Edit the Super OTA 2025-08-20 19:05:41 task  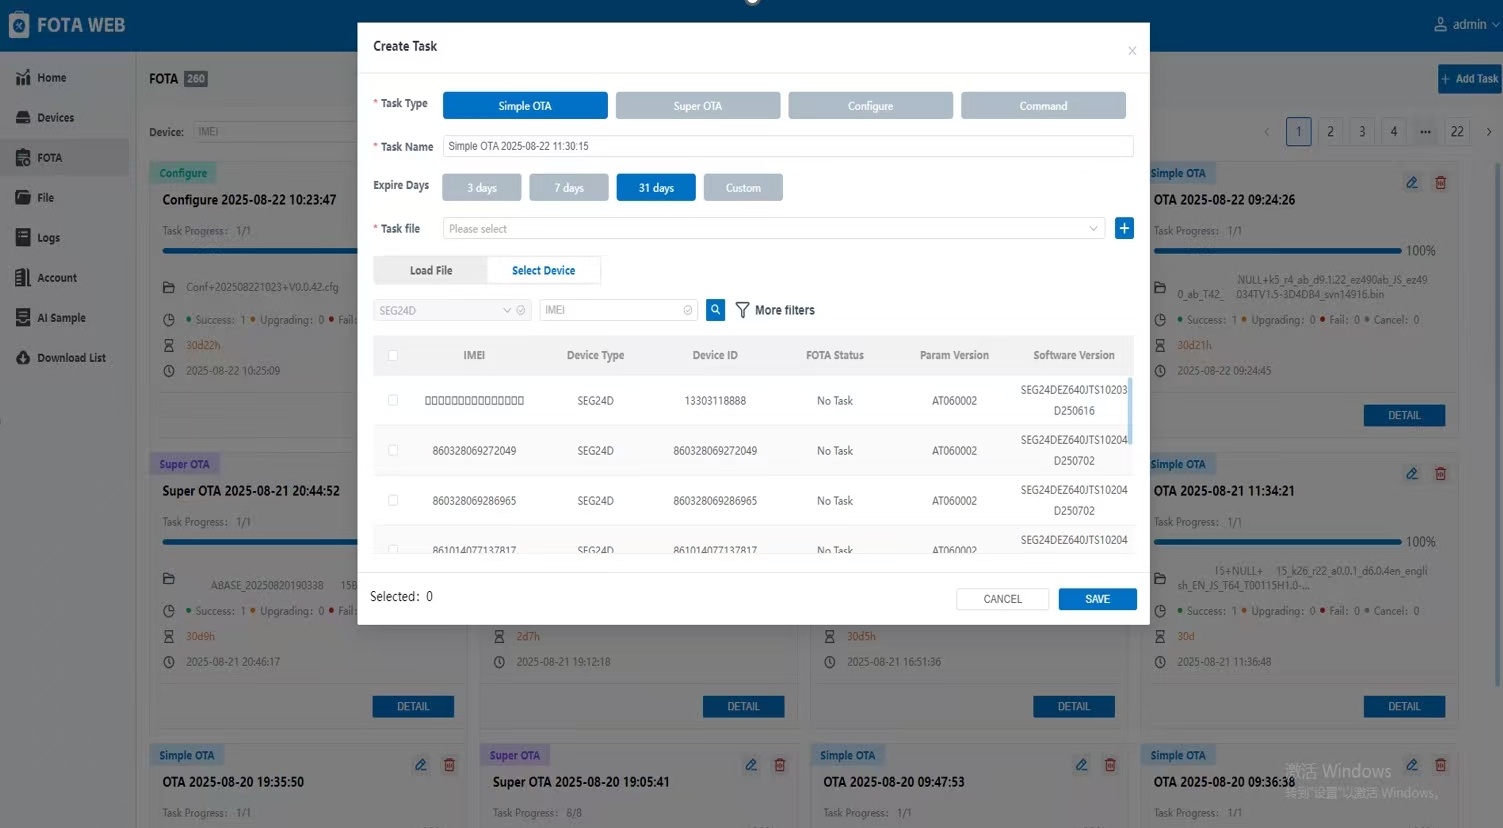point(751,765)
